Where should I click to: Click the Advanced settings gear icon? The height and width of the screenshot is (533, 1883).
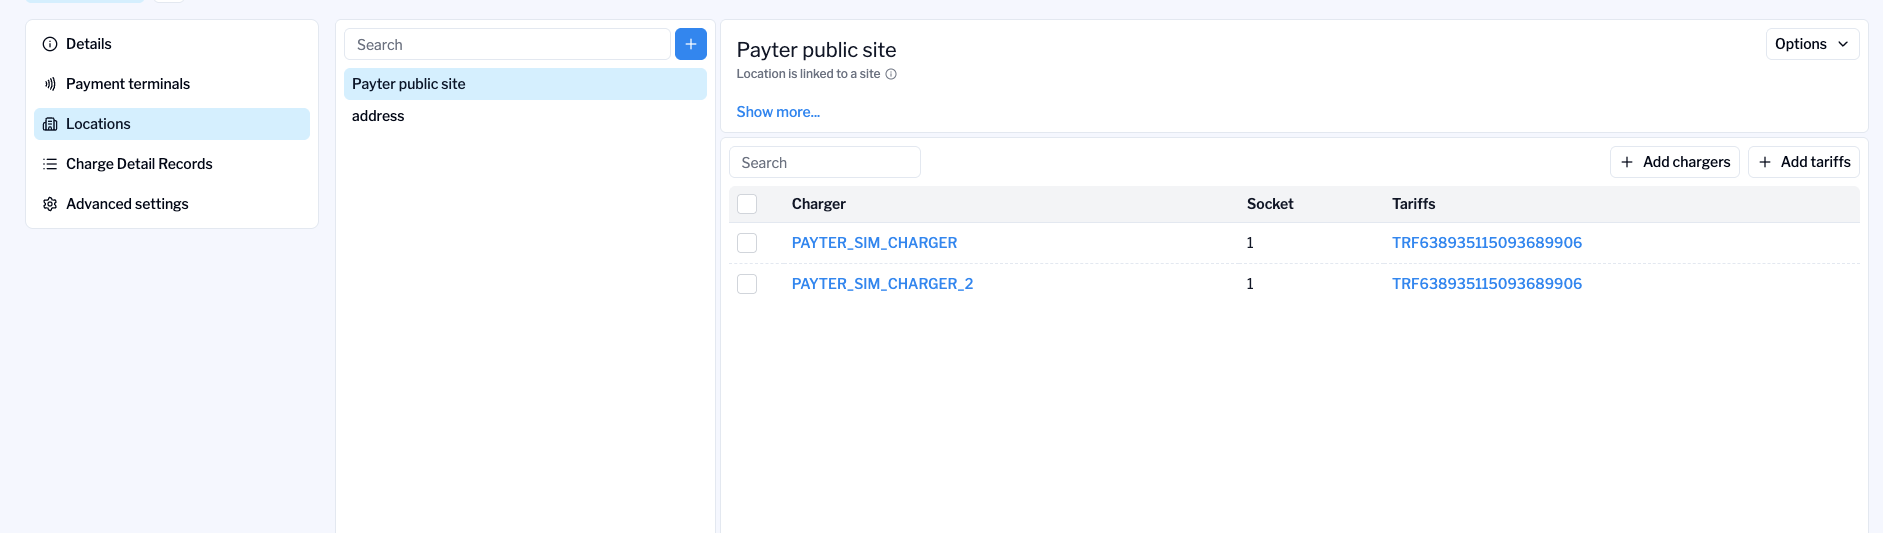pos(50,204)
